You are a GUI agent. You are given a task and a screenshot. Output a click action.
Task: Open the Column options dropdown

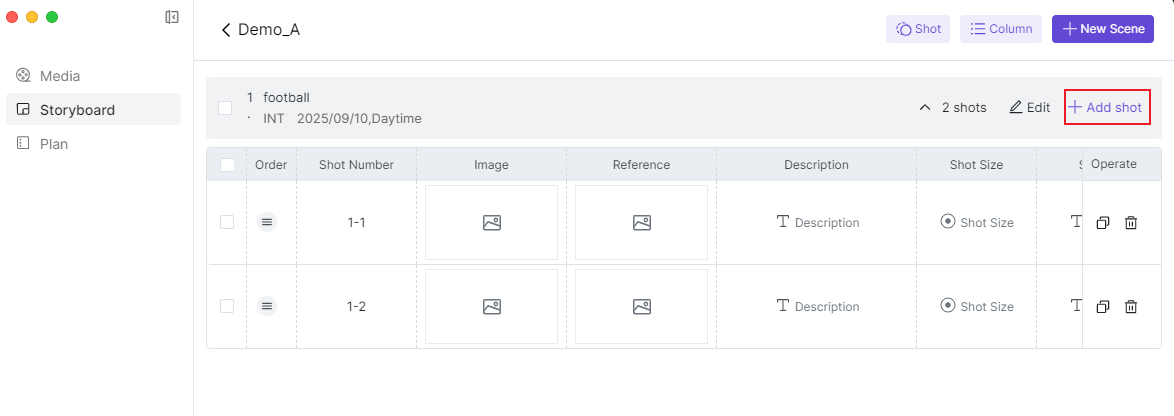(x=1000, y=29)
